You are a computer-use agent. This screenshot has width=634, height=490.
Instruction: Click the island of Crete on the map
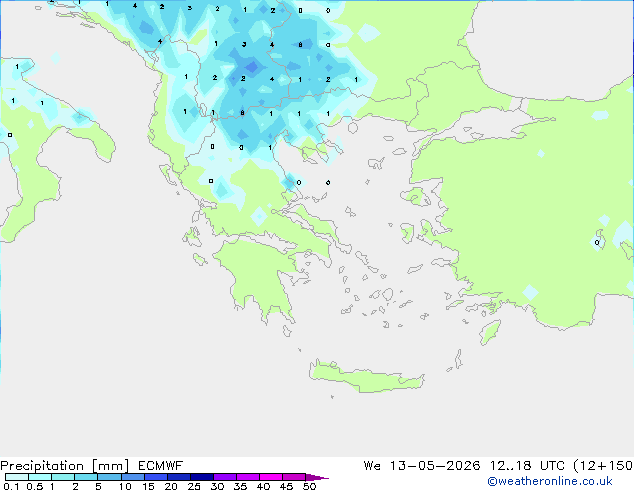366,377
